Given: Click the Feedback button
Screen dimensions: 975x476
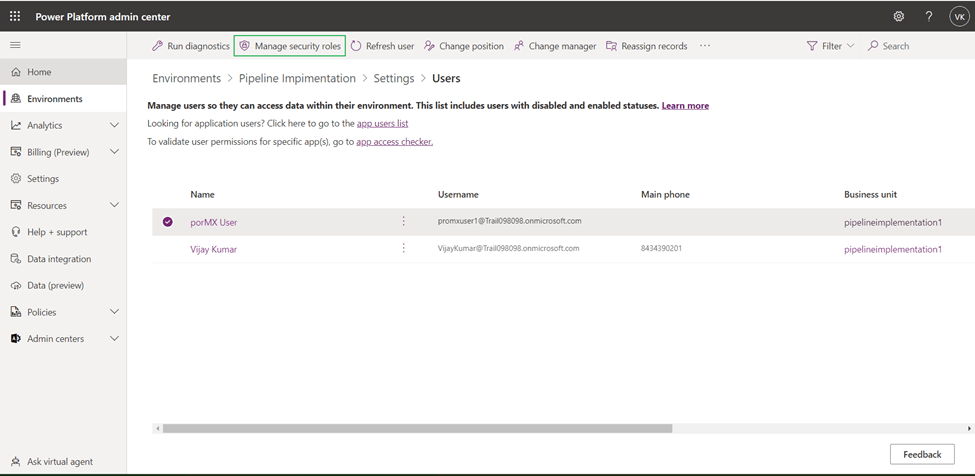Looking at the screenshot, I should tap(921, 454).
